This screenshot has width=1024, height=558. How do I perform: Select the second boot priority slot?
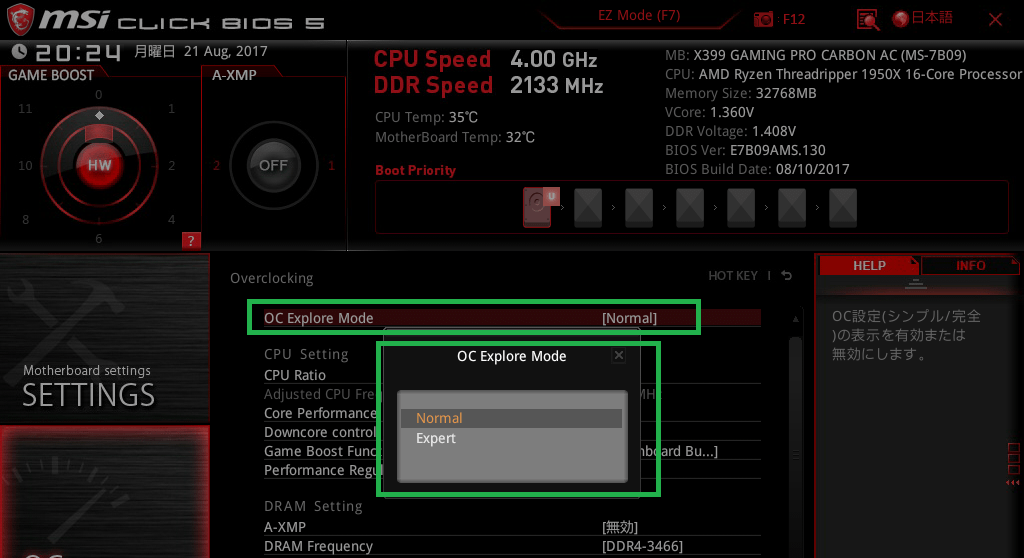[x=588, y=208]
